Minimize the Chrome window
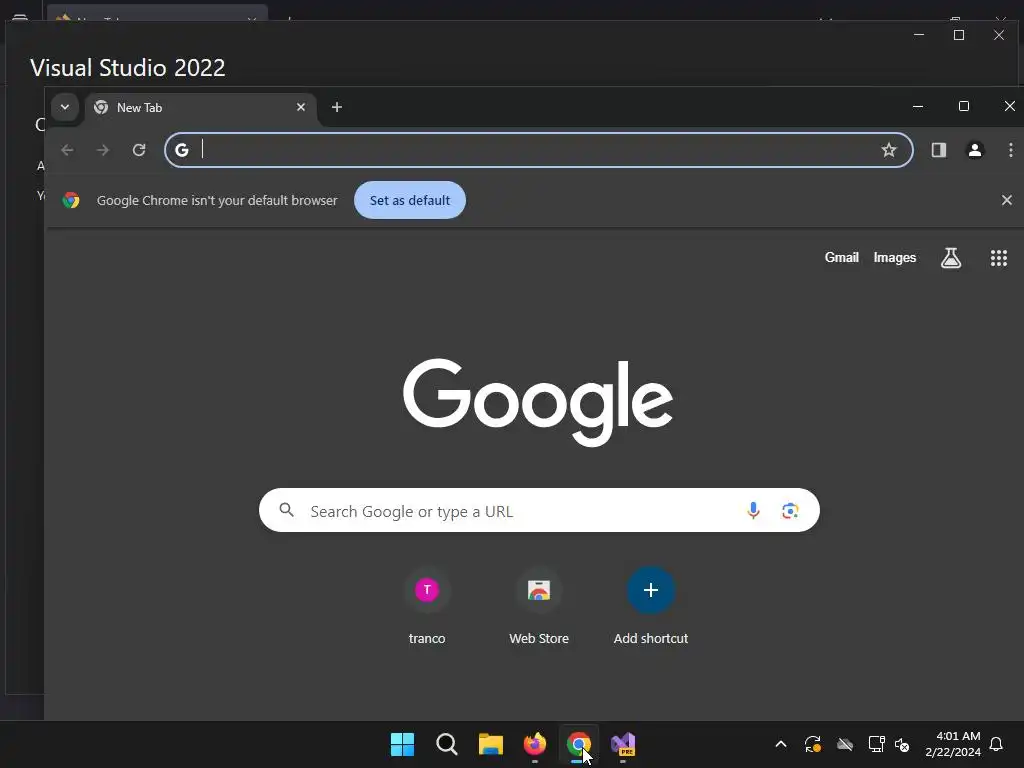The width and height of the screenshot is (1024, 768). coord(918,106)
